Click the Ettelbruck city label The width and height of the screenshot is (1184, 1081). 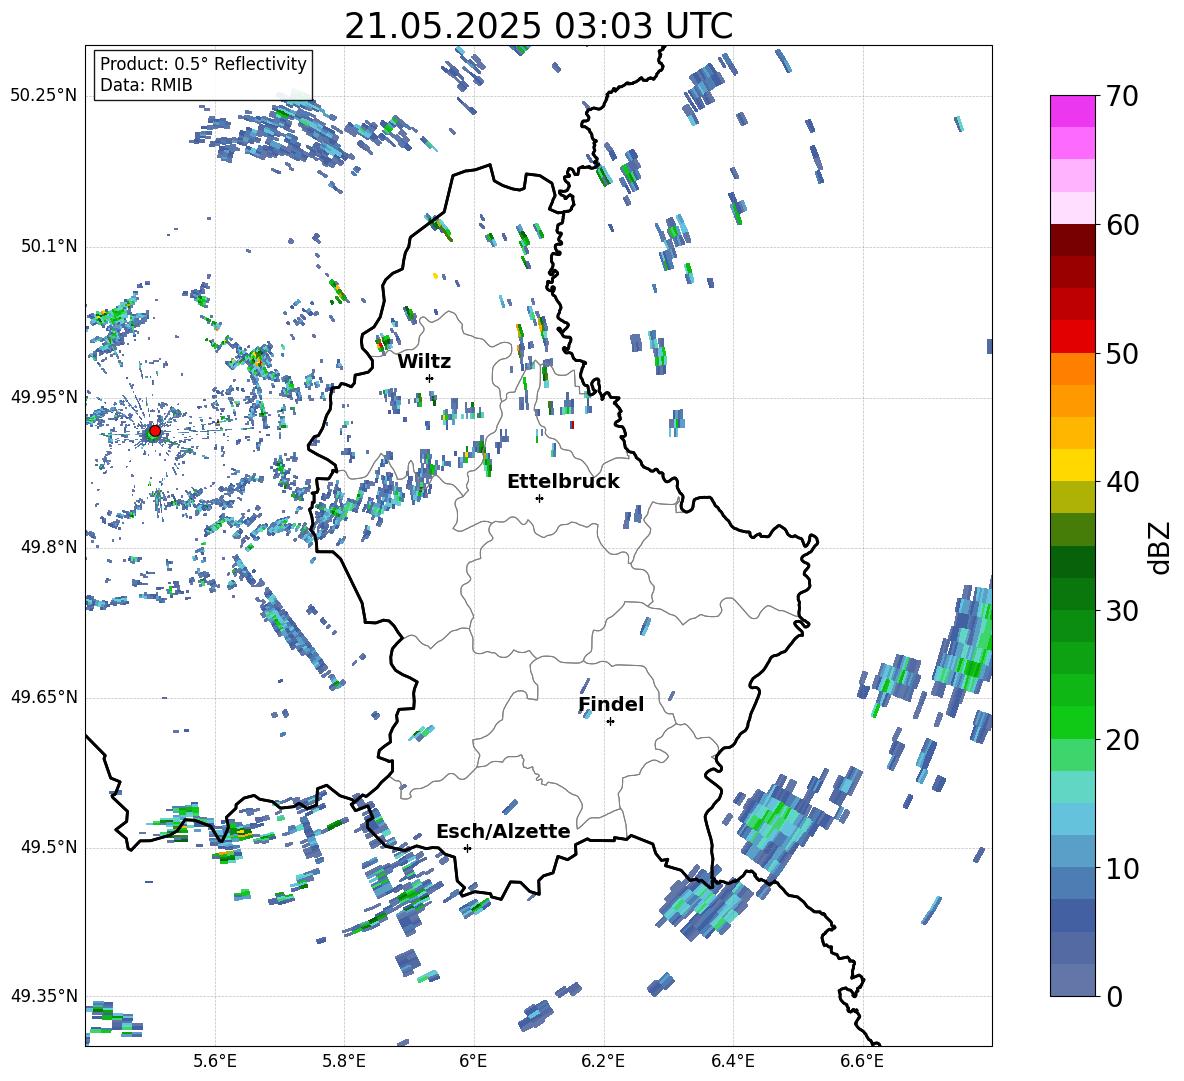tap(563, 482)
